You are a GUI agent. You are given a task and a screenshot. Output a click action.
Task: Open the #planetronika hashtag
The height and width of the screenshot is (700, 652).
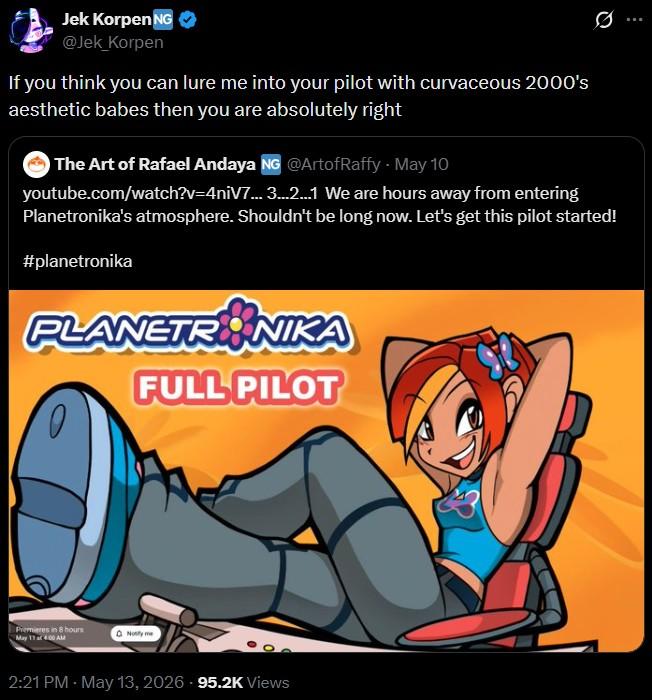pos(78,261)
